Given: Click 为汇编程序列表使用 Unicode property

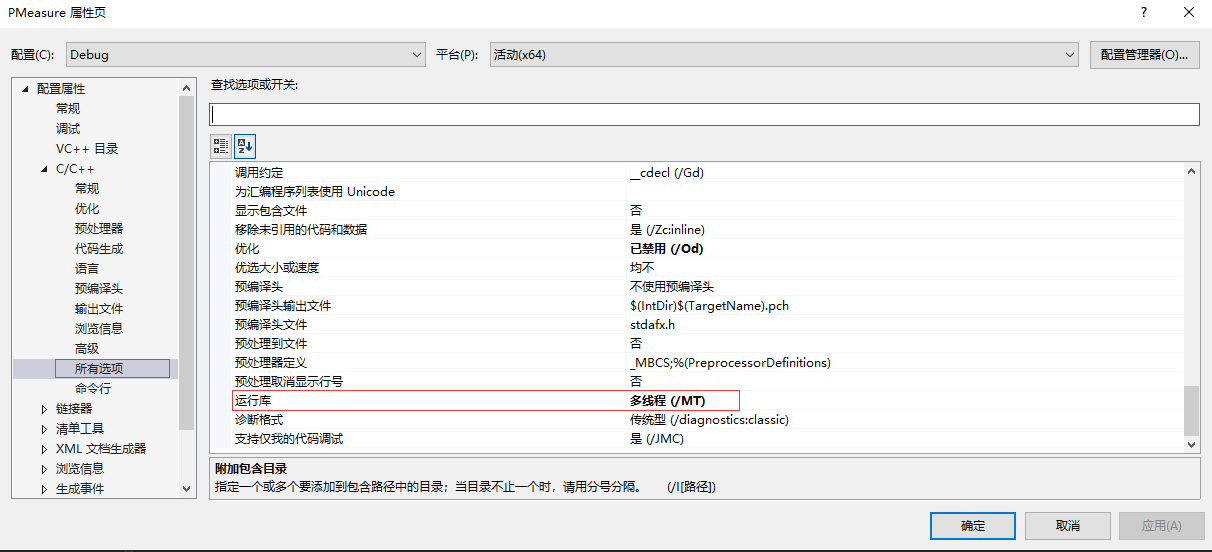Looking at the screenshot, I should pos(315,192).
